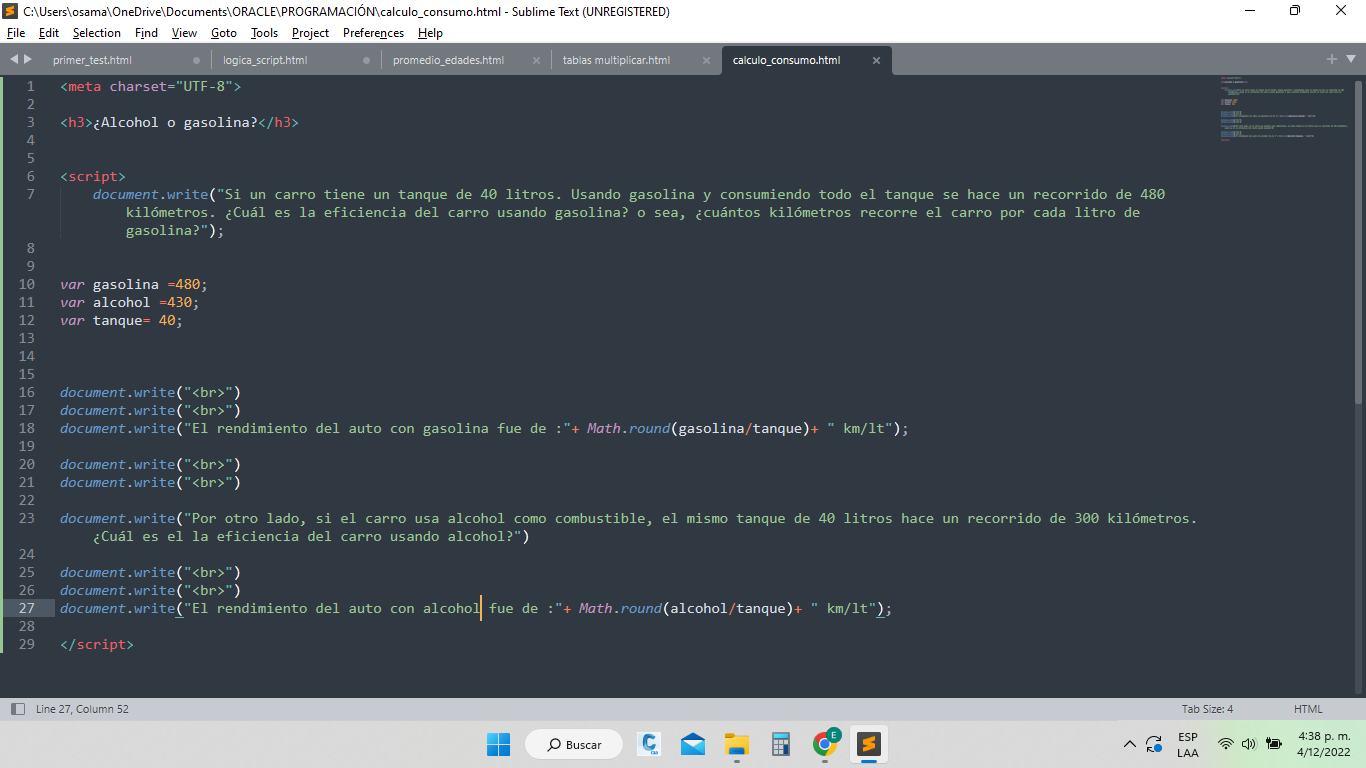The height and width of the screenshot is (768, 1366).
Task: Open File Explorer from taskbar
Action: [737, 744]
